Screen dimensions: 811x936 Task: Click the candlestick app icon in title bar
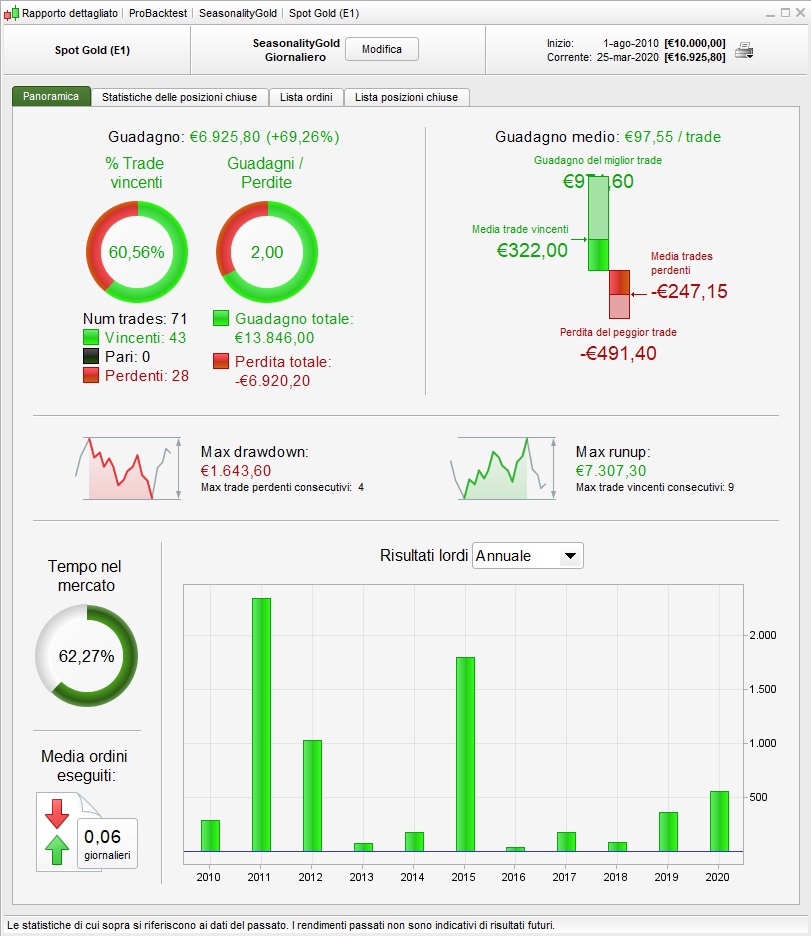point(11,13)
